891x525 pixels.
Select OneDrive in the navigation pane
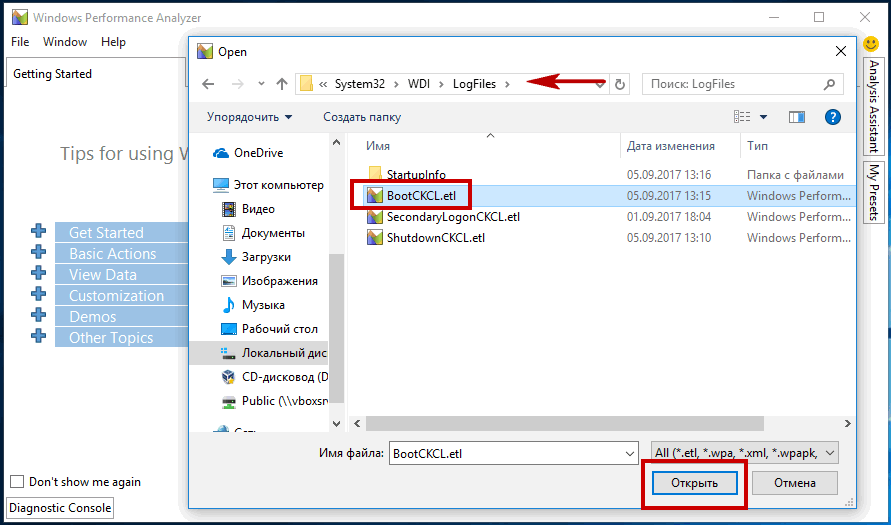[248, 153]
